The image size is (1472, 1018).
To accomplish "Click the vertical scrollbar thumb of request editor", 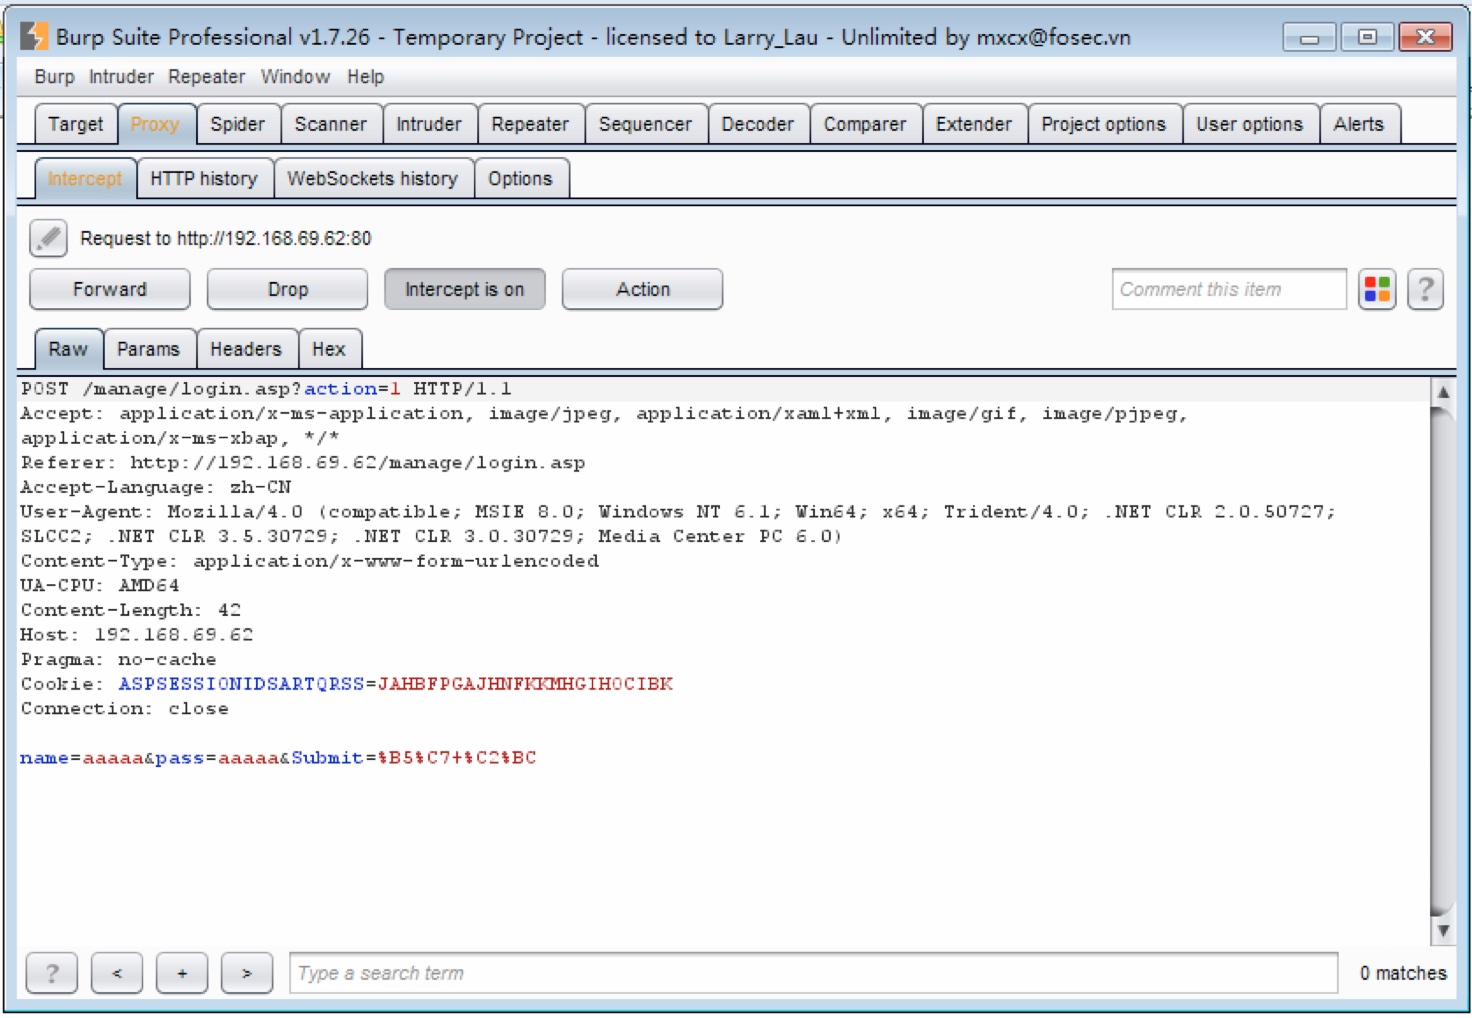I will tap(1443, 660).
